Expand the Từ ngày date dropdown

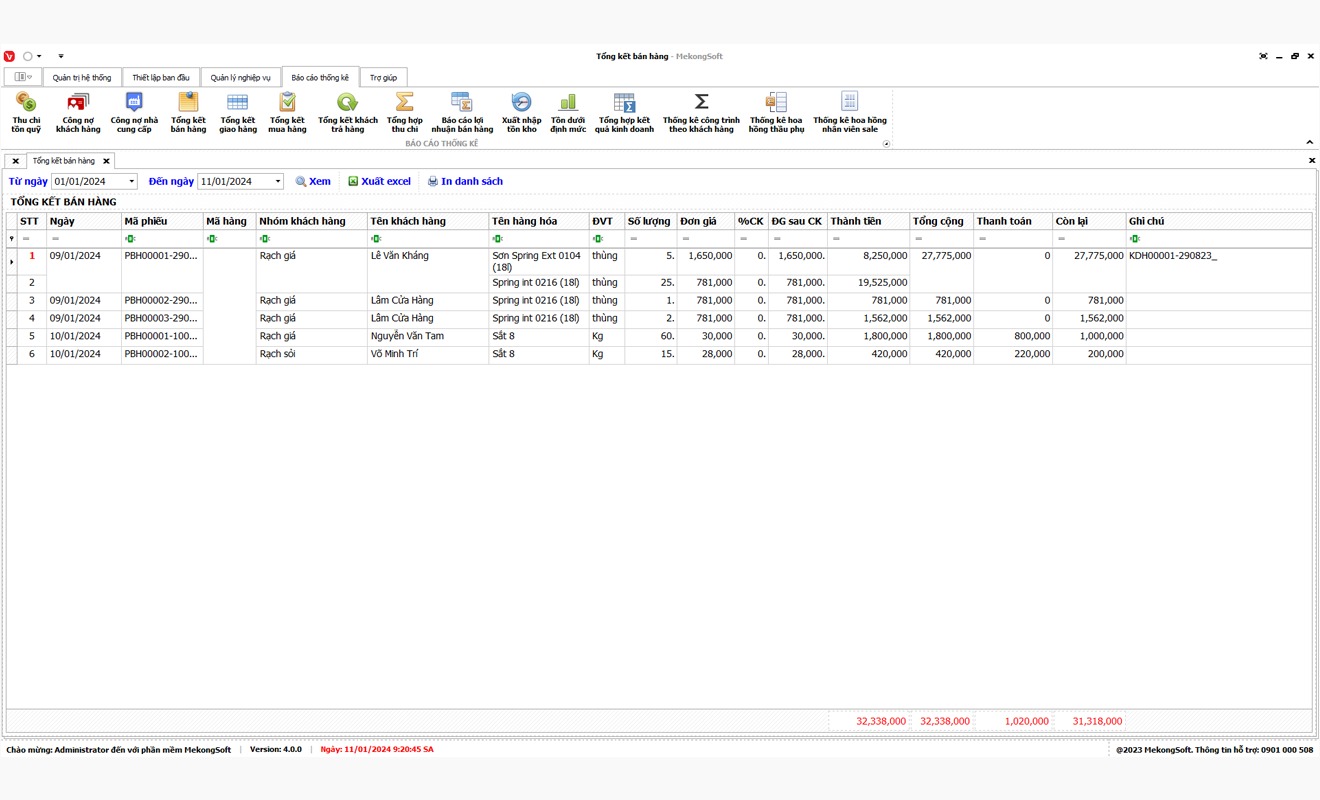tap(131, 182)
